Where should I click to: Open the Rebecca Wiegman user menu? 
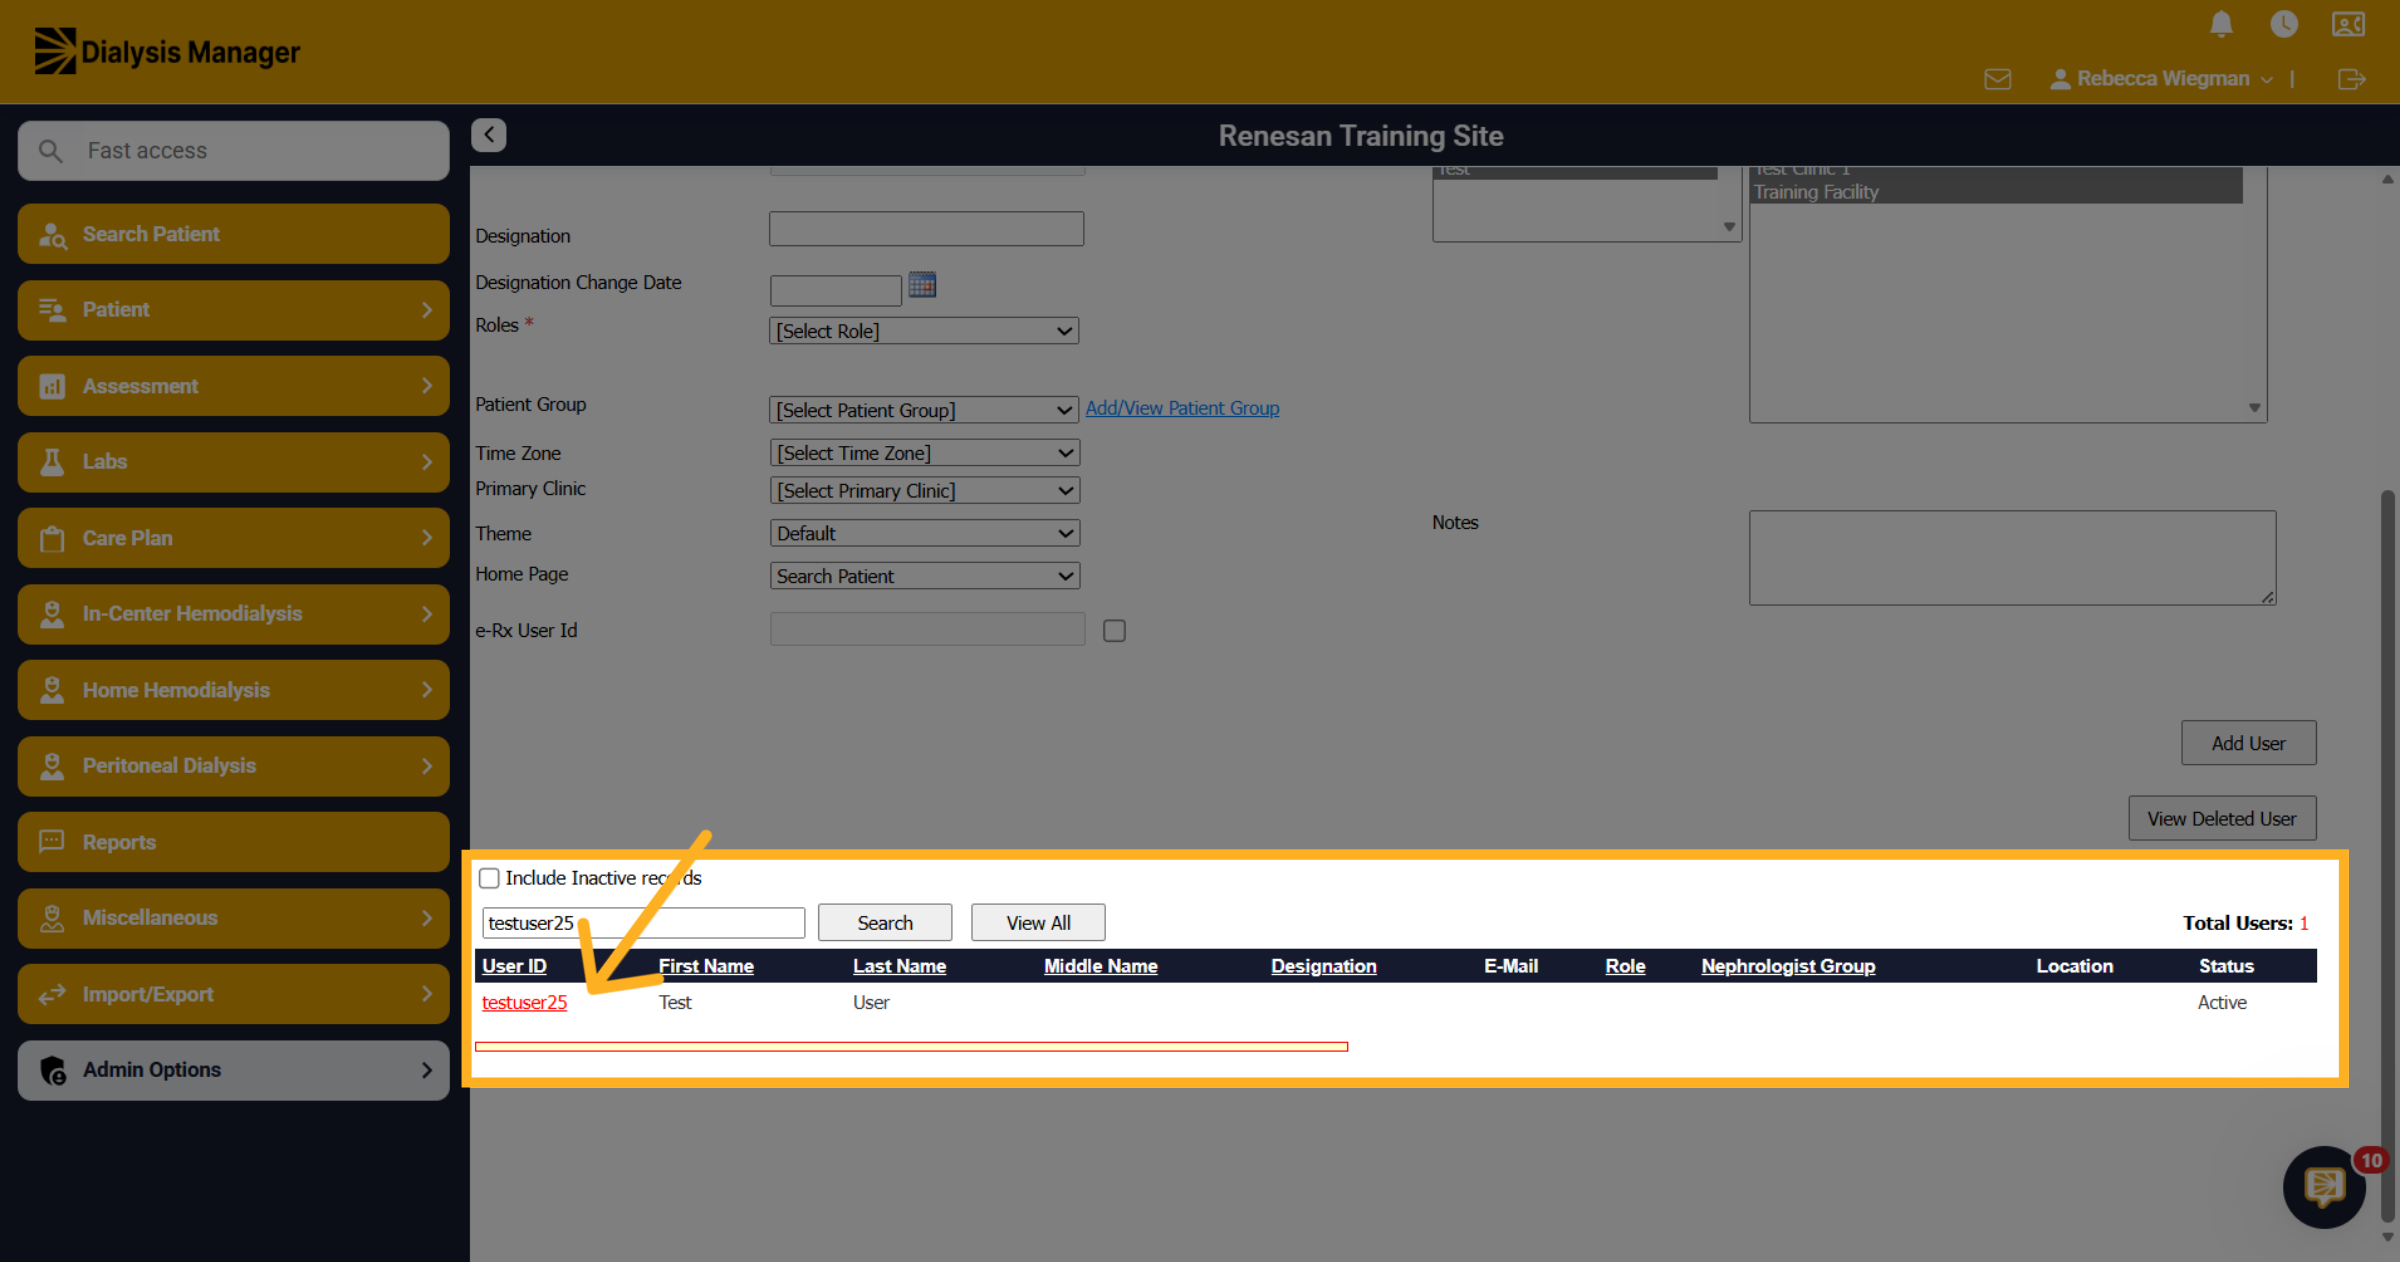2162,79
